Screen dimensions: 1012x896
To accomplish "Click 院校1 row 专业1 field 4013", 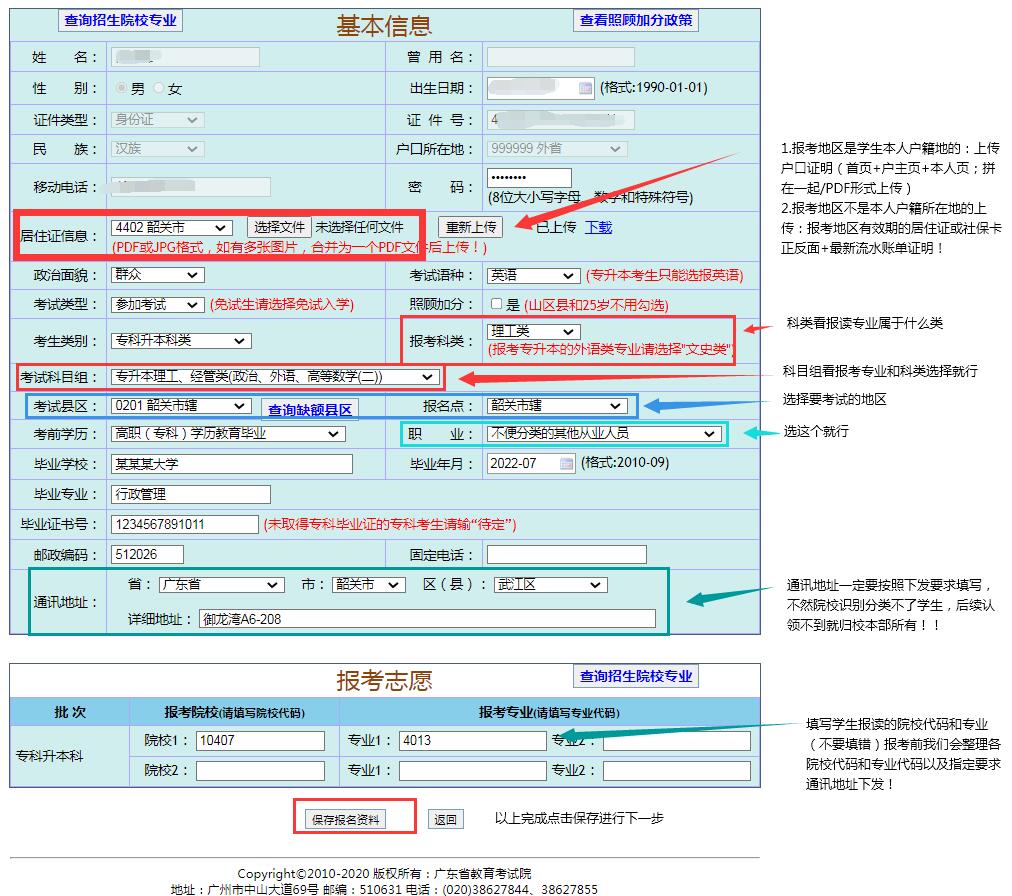I will [x=472, y=740].
